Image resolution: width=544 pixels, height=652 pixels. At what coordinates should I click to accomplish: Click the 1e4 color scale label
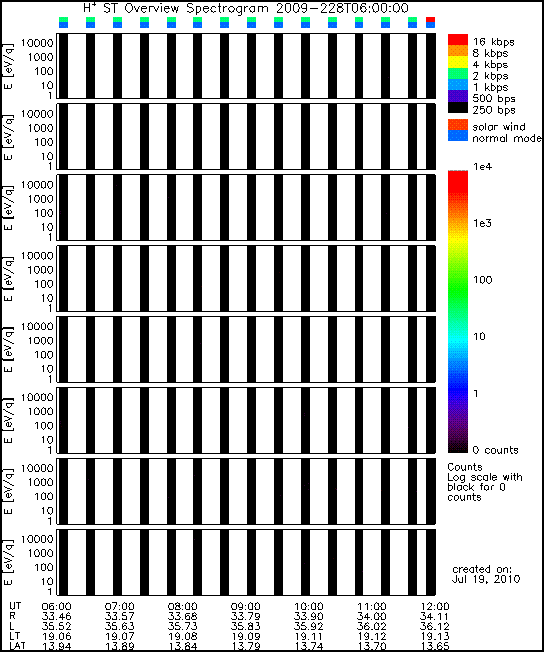coord(482,167)
